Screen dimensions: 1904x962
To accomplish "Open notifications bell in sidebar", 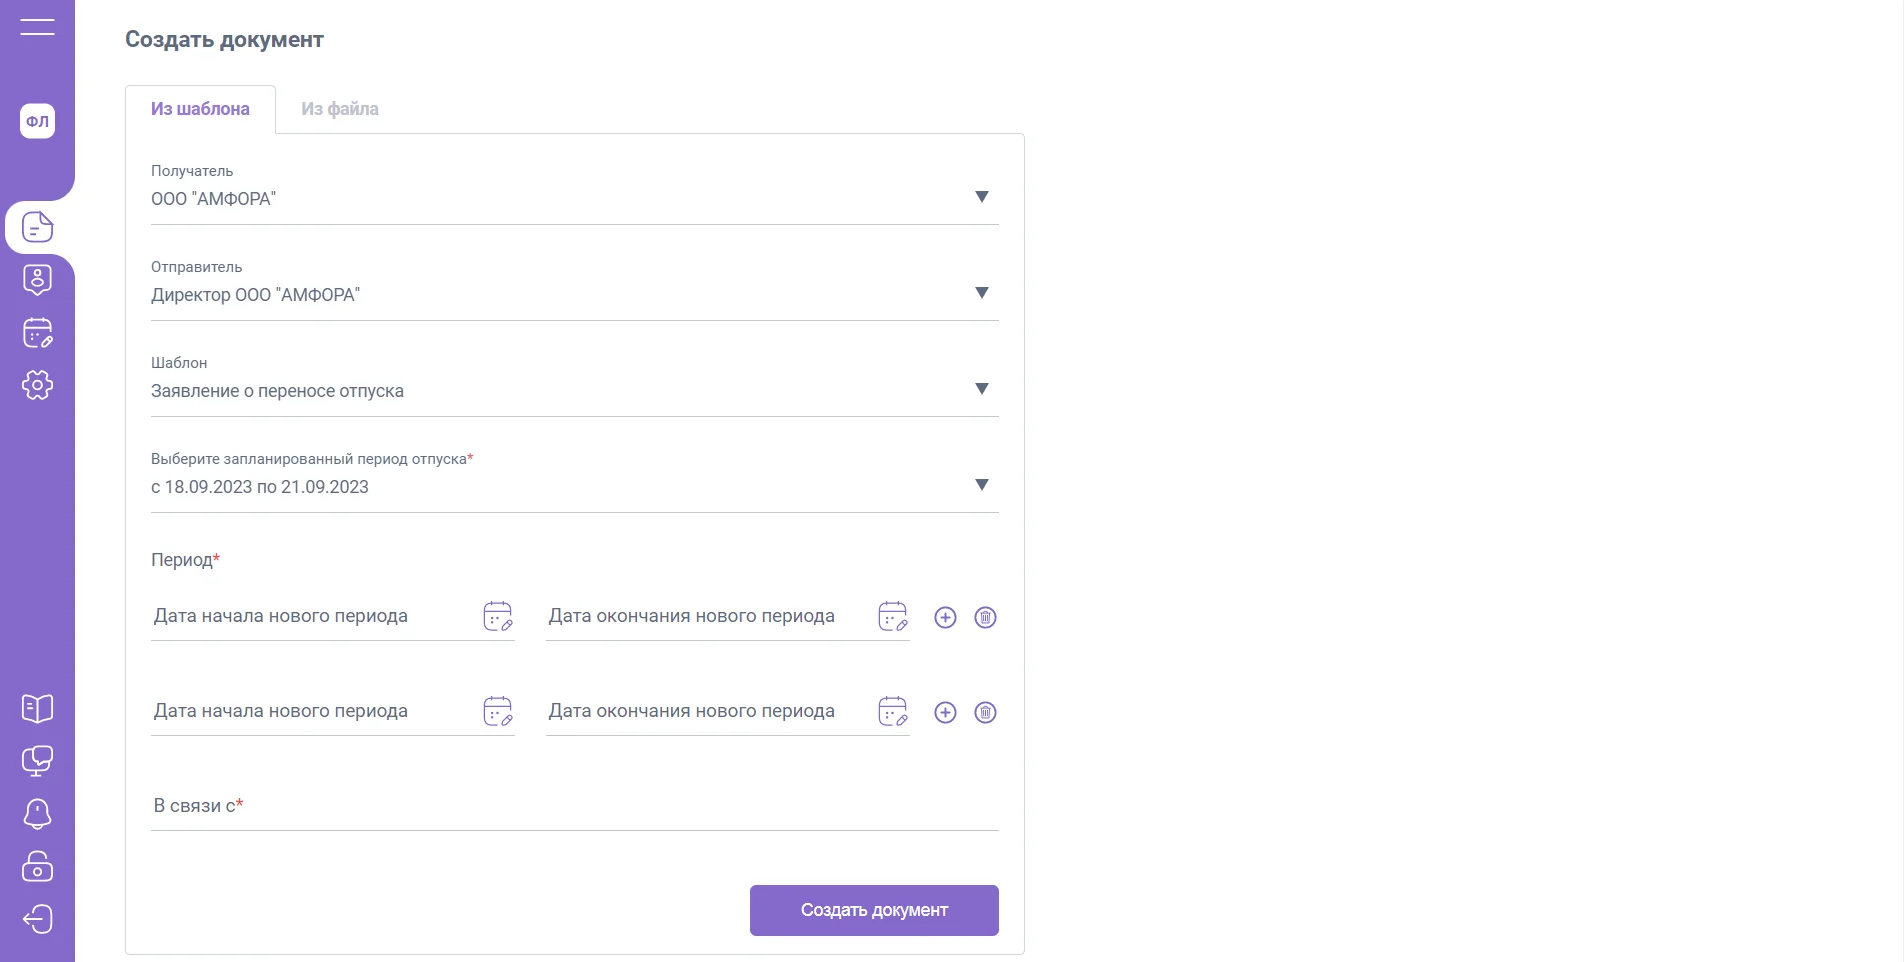I will 37,814.
